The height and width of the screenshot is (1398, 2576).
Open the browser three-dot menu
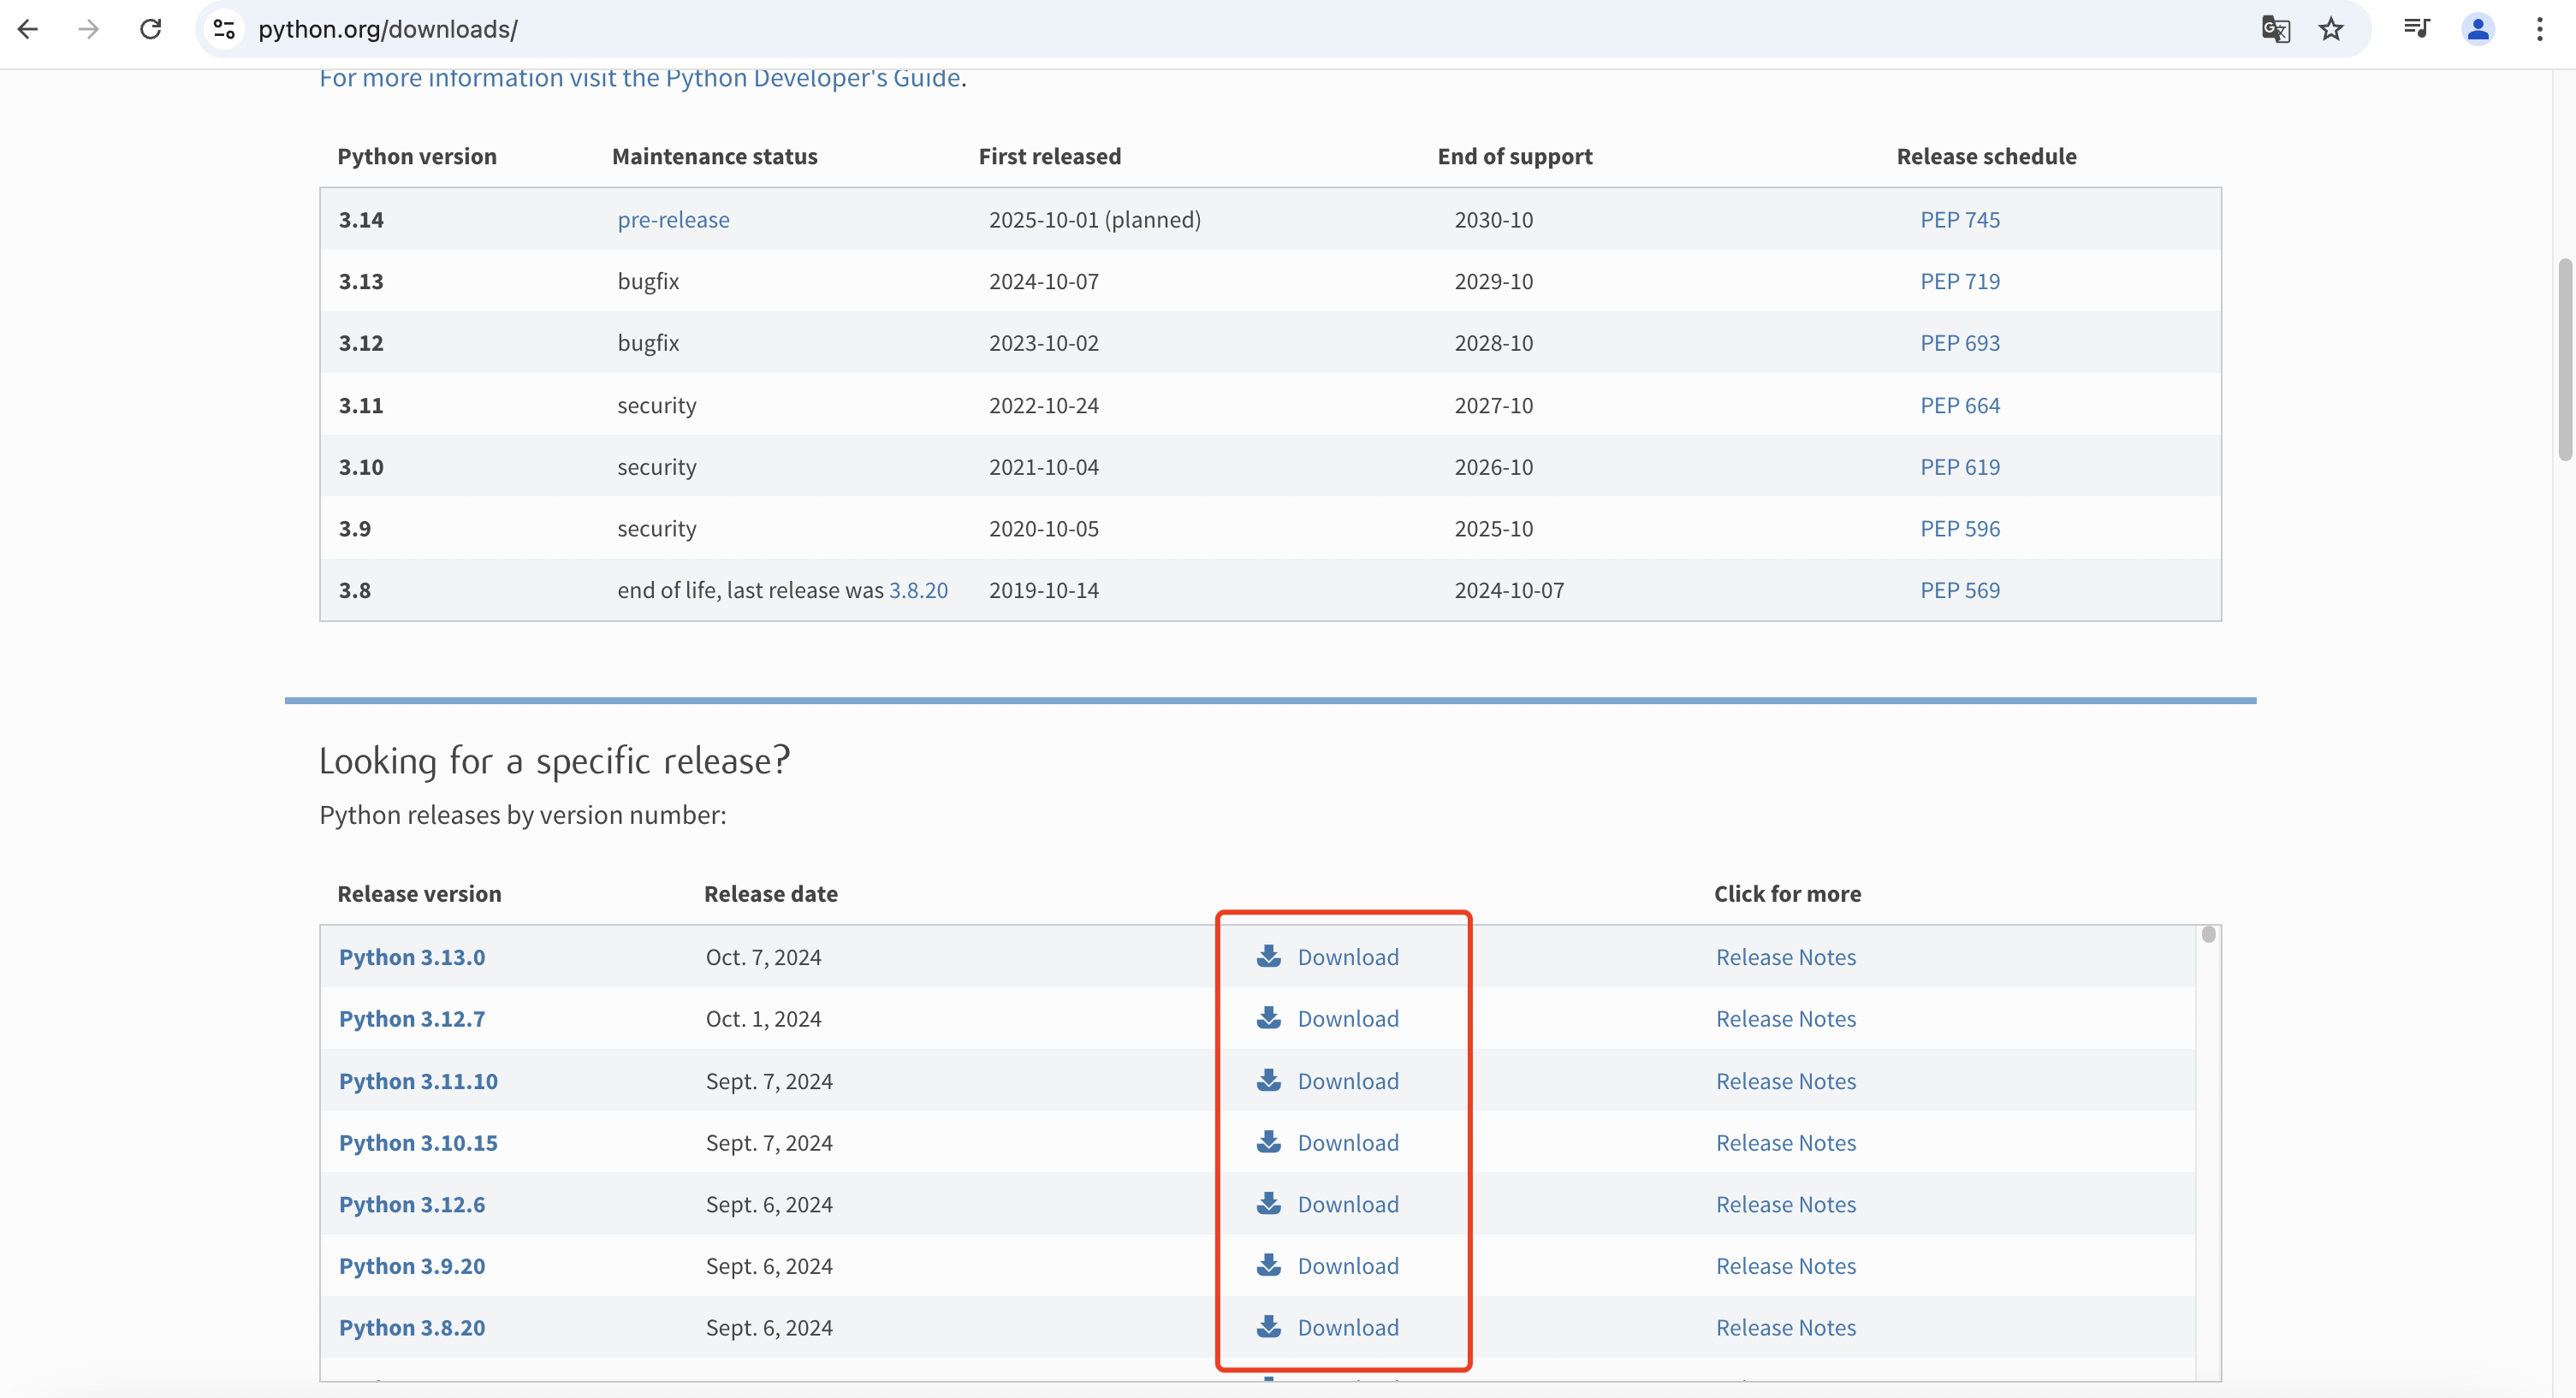[x=2540, y=29]
